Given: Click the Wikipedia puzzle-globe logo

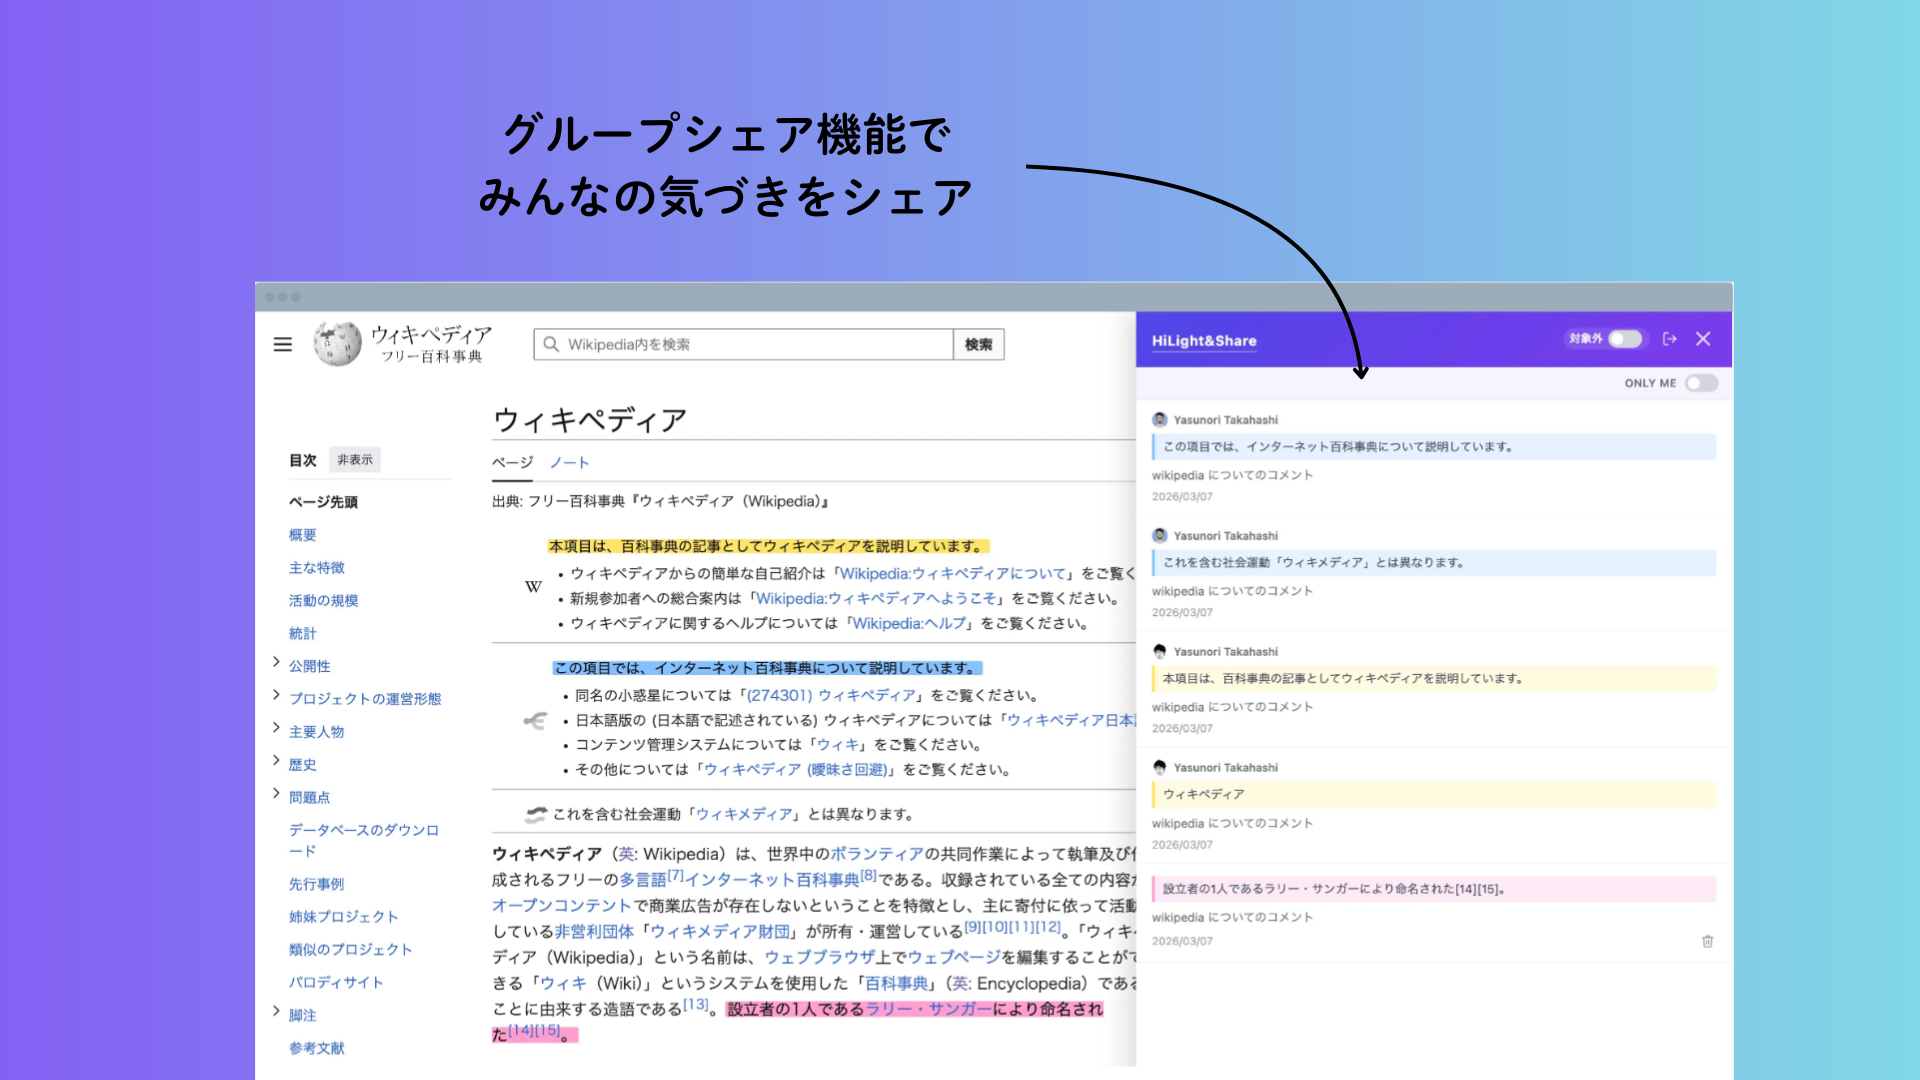Looking at the screenshot, I should click(335, 344).
